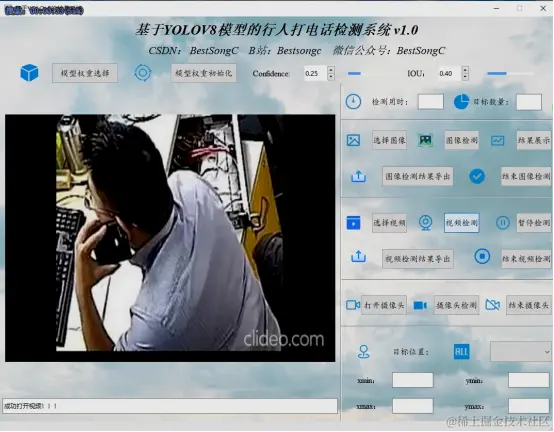
Task: Click 选择图像 button
Action: [x=389, y=140]
